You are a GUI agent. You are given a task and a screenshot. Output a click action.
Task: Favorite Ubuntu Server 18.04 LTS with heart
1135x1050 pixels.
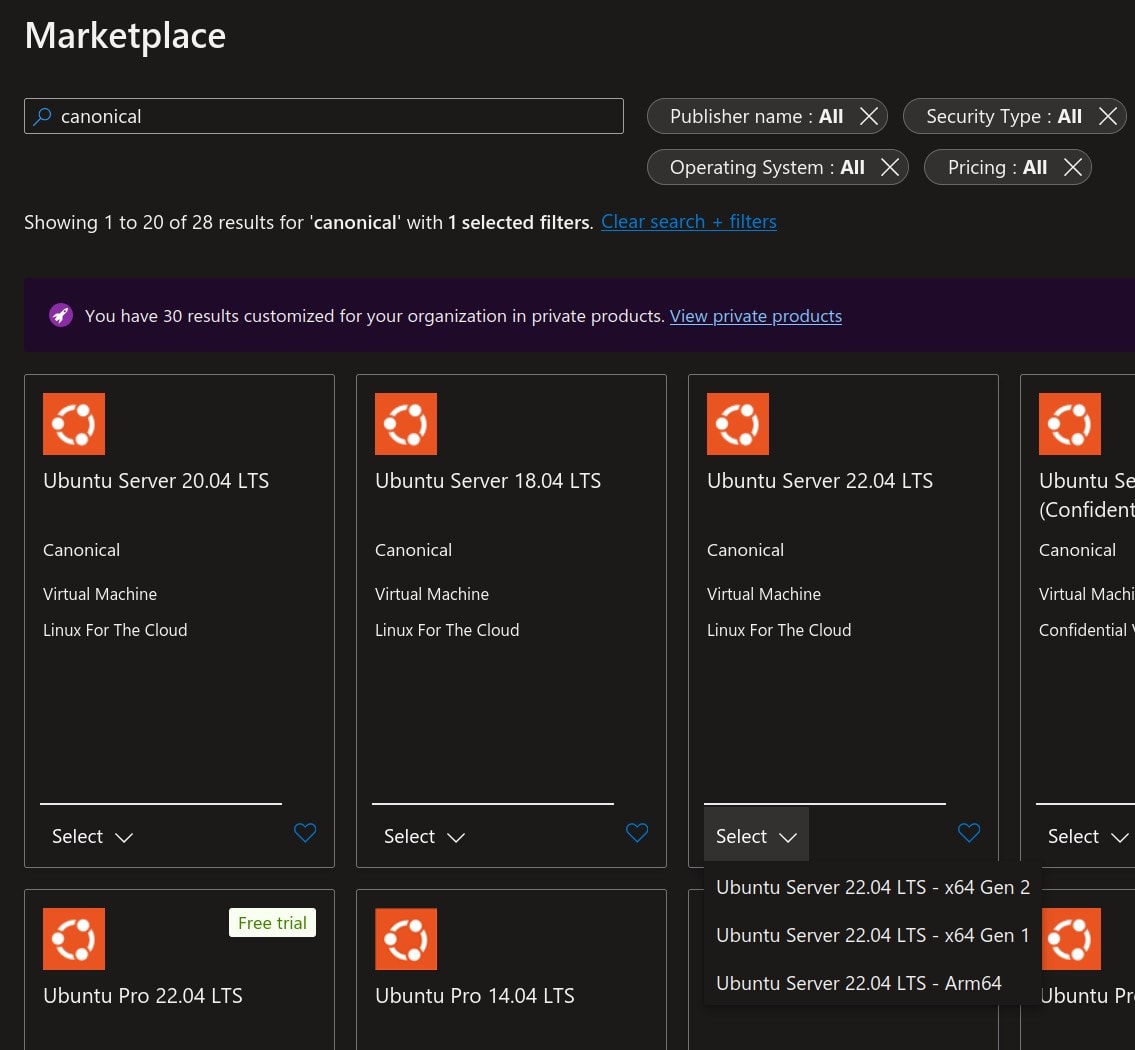click(637, 833)
